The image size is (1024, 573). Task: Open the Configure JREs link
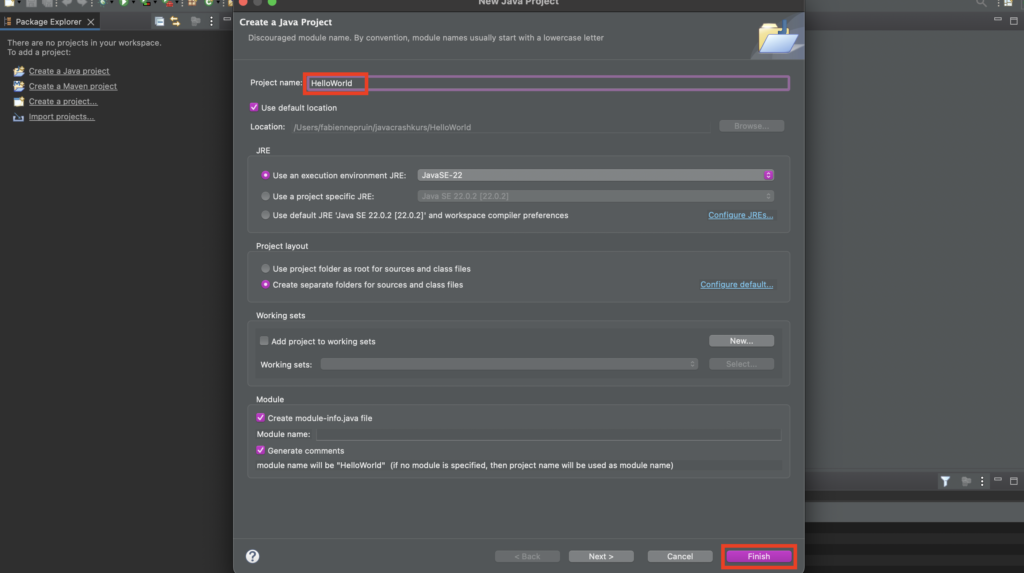pyautogui.click(x=740, y=215)
